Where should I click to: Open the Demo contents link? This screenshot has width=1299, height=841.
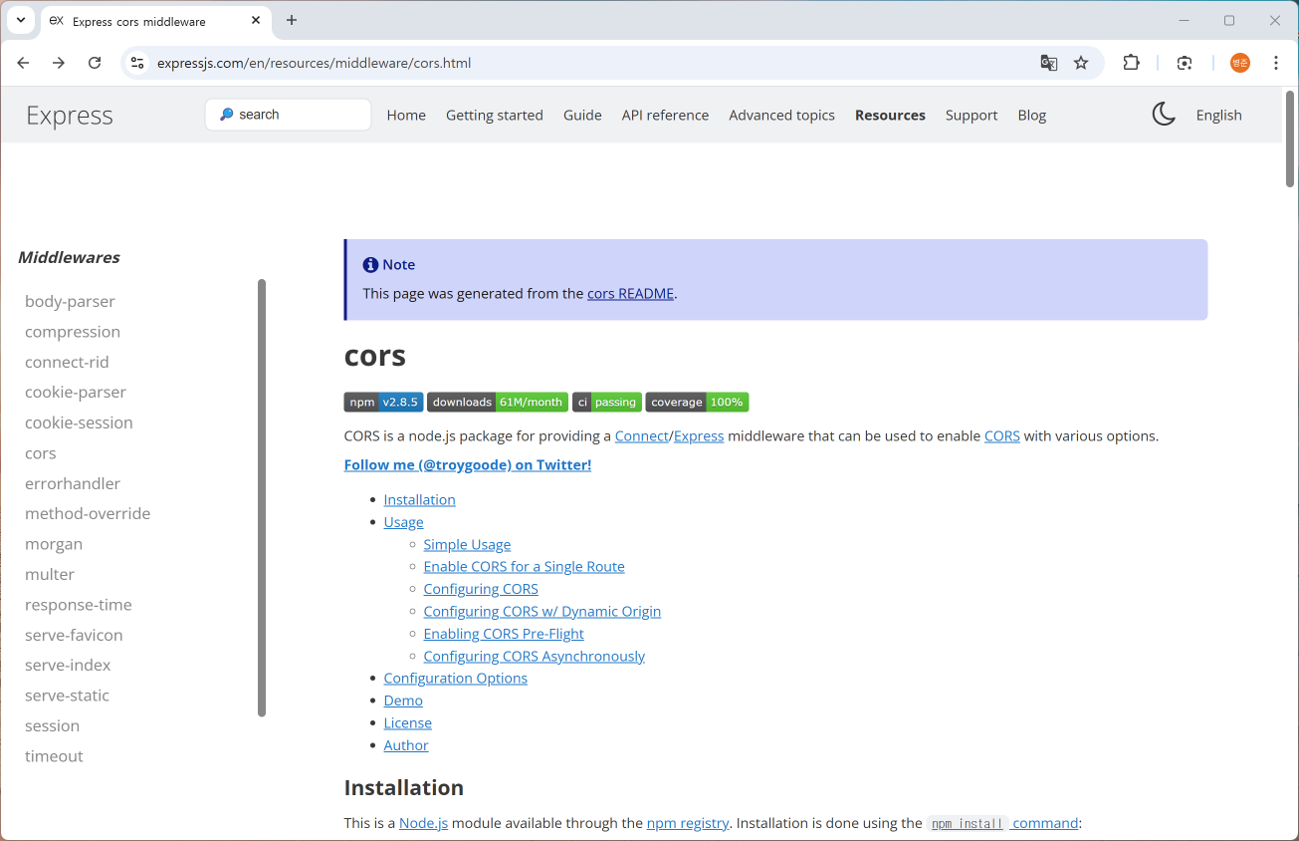[403, 701]
